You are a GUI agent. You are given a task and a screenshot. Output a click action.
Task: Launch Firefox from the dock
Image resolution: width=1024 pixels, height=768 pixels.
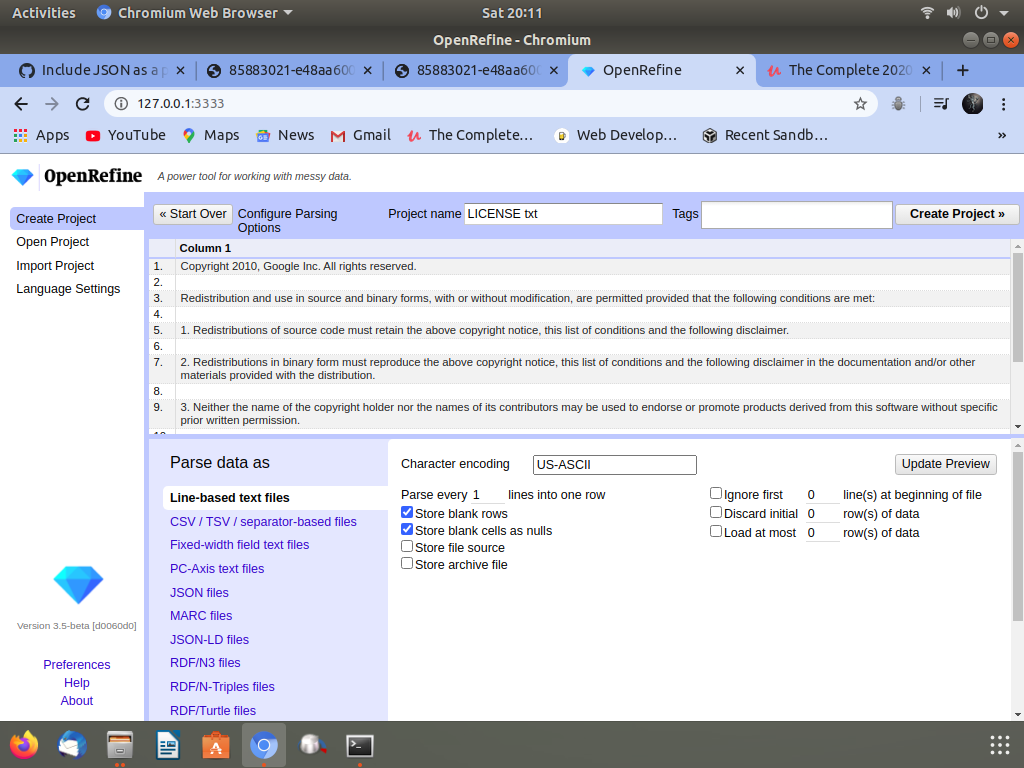pyautogui.click(x=24, y=745)
